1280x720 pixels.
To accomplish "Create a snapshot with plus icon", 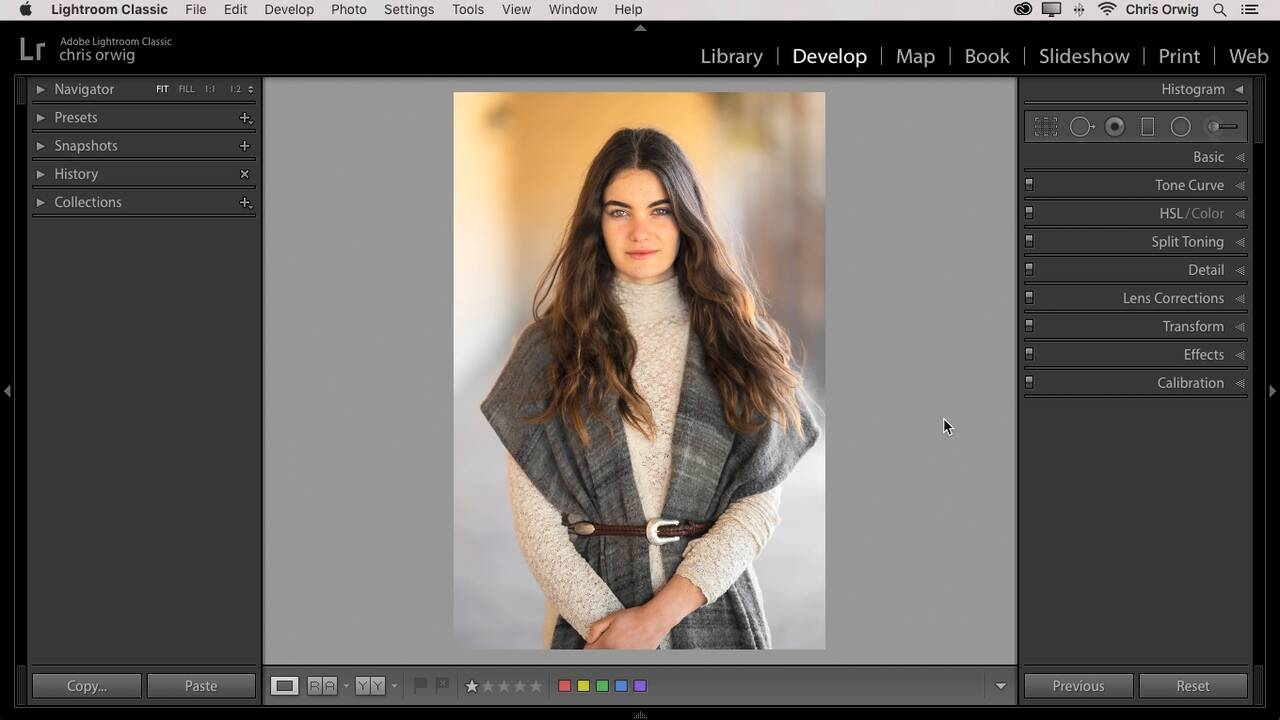I will [x=244, y=146].
